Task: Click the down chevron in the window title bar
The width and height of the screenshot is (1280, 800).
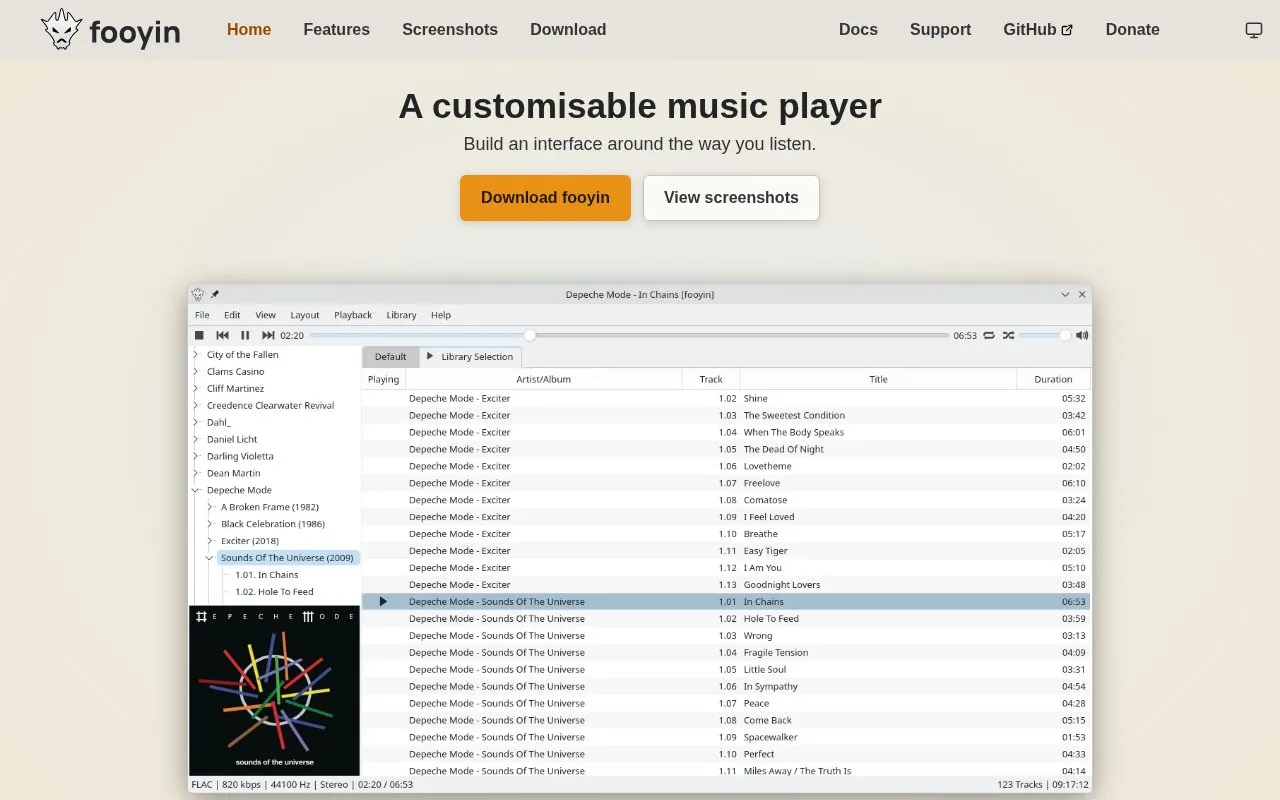Action: click(1065, 295)
